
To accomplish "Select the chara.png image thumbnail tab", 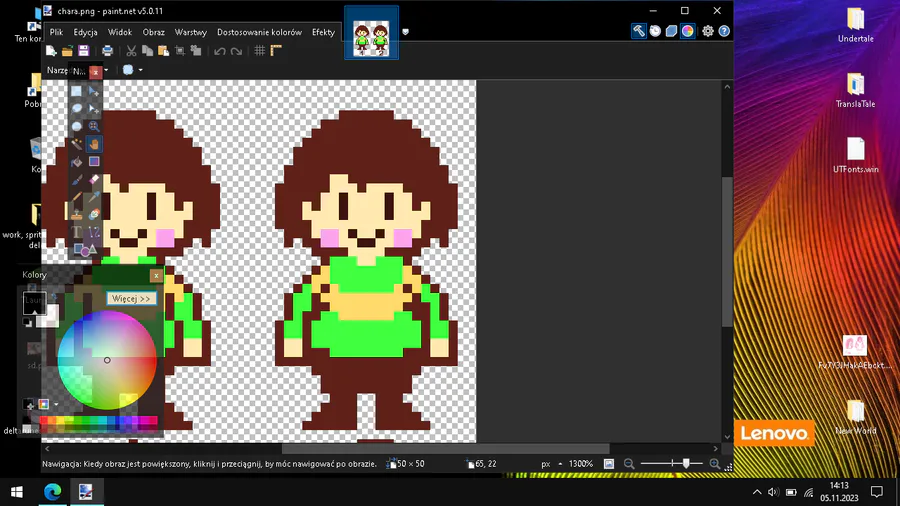I will [x=371, y=32].
